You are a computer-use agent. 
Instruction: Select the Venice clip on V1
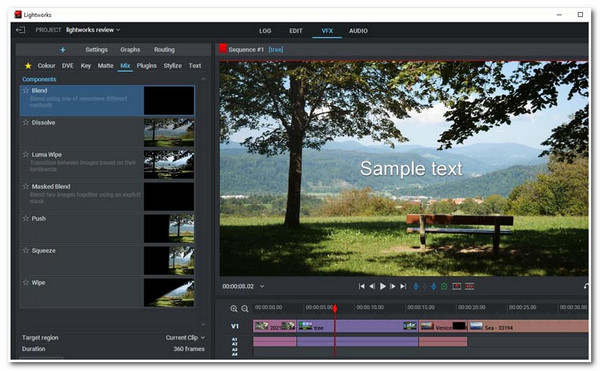coord(443,326)
